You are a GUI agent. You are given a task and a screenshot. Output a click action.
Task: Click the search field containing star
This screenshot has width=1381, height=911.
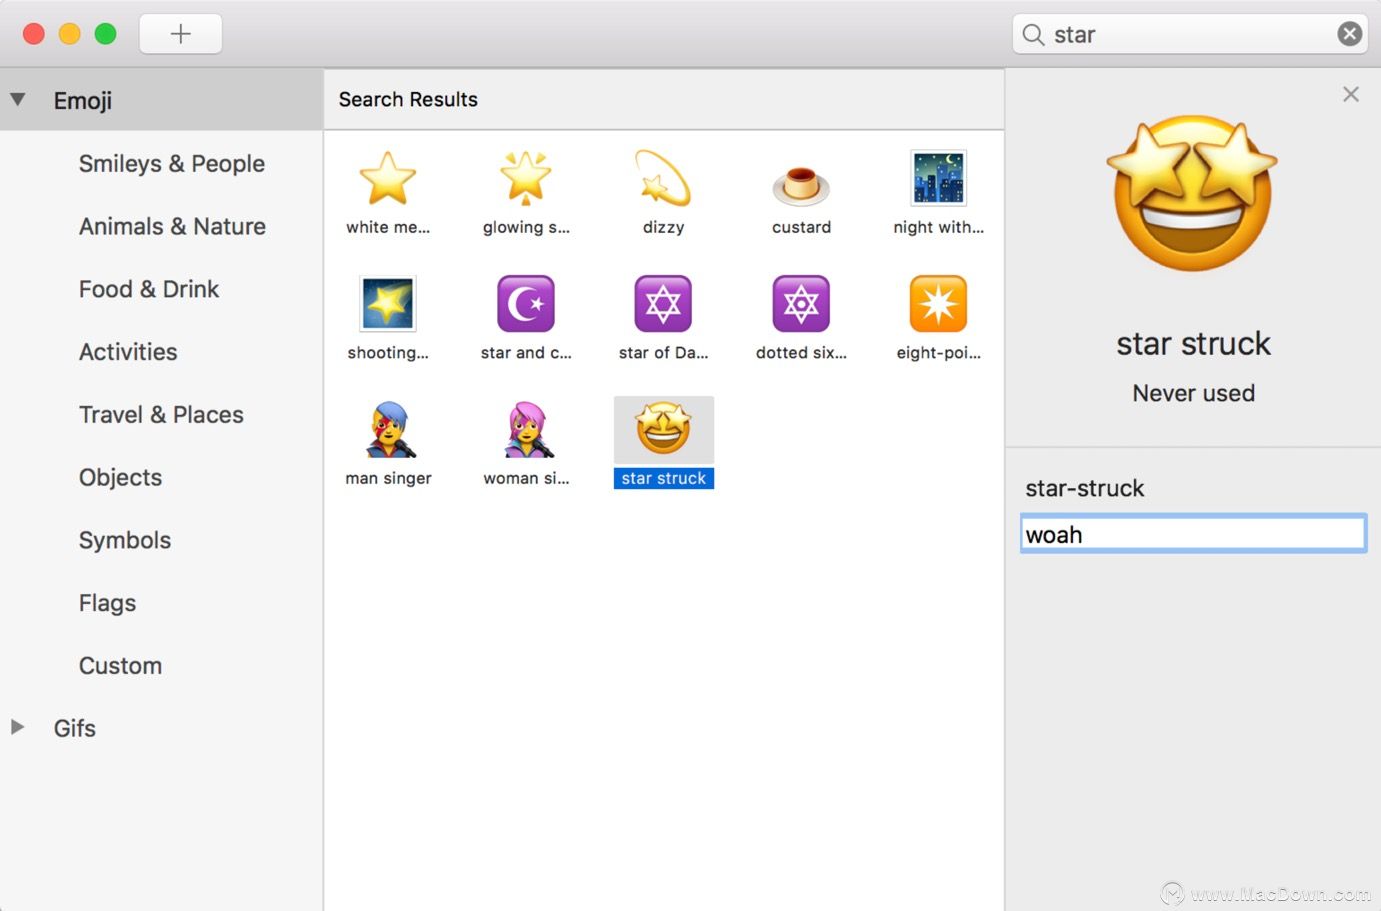point(1190,34)
